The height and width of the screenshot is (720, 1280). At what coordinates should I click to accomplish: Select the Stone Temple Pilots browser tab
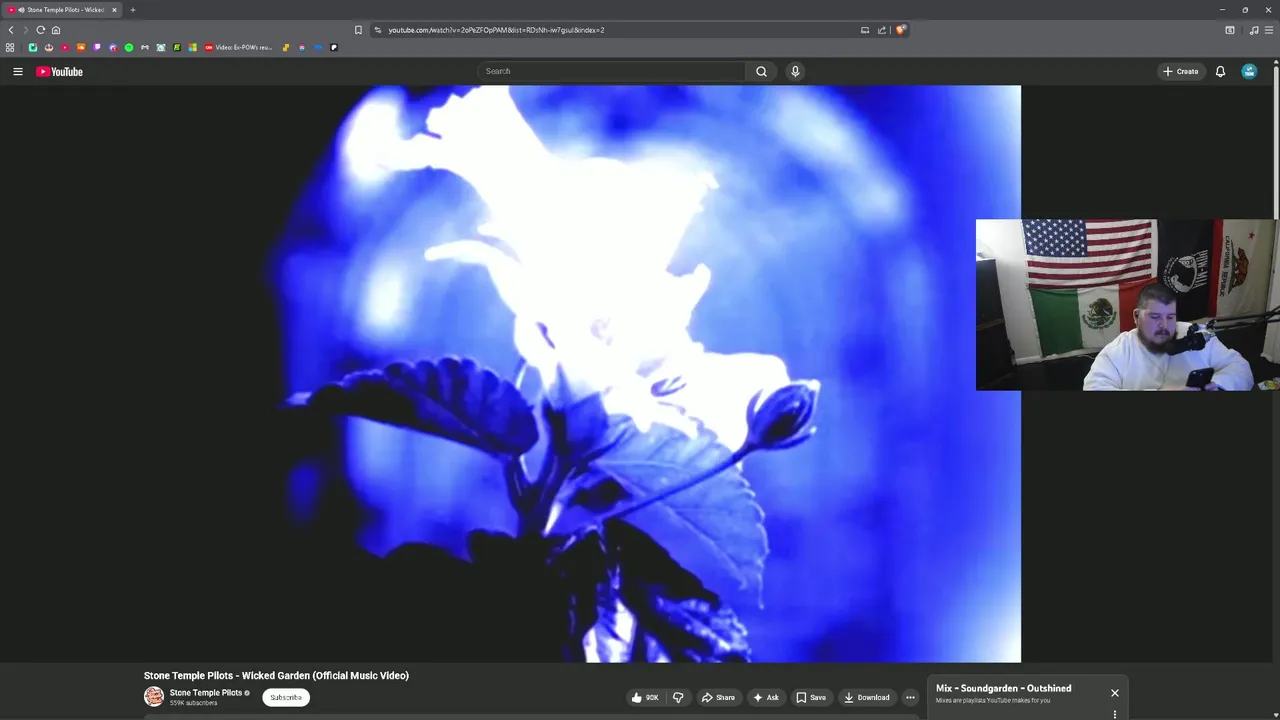coord(61,10)
